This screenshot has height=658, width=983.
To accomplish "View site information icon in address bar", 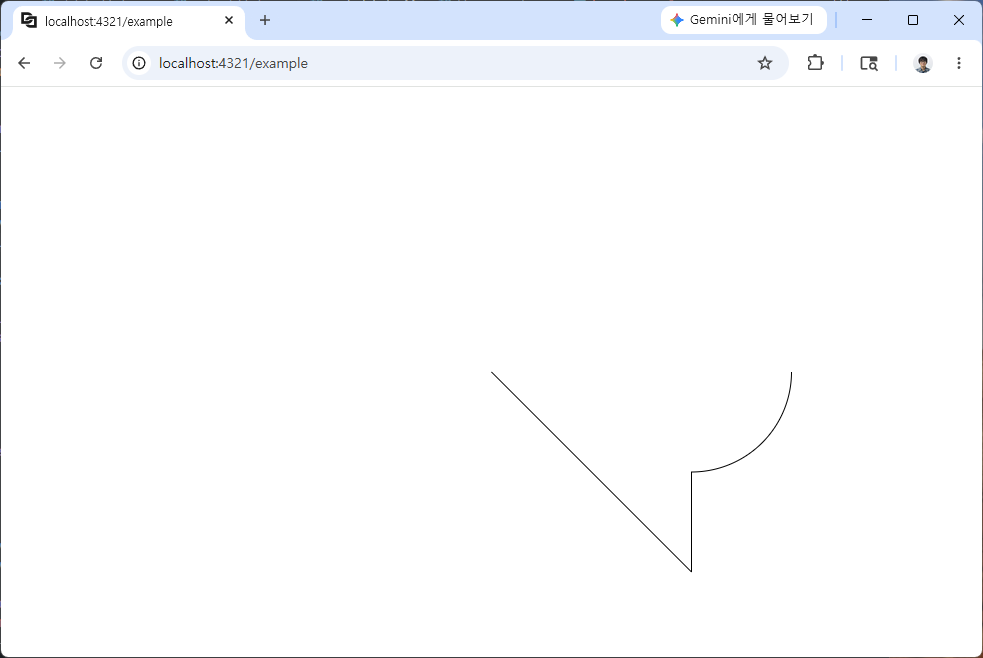I will click(139, 63).
